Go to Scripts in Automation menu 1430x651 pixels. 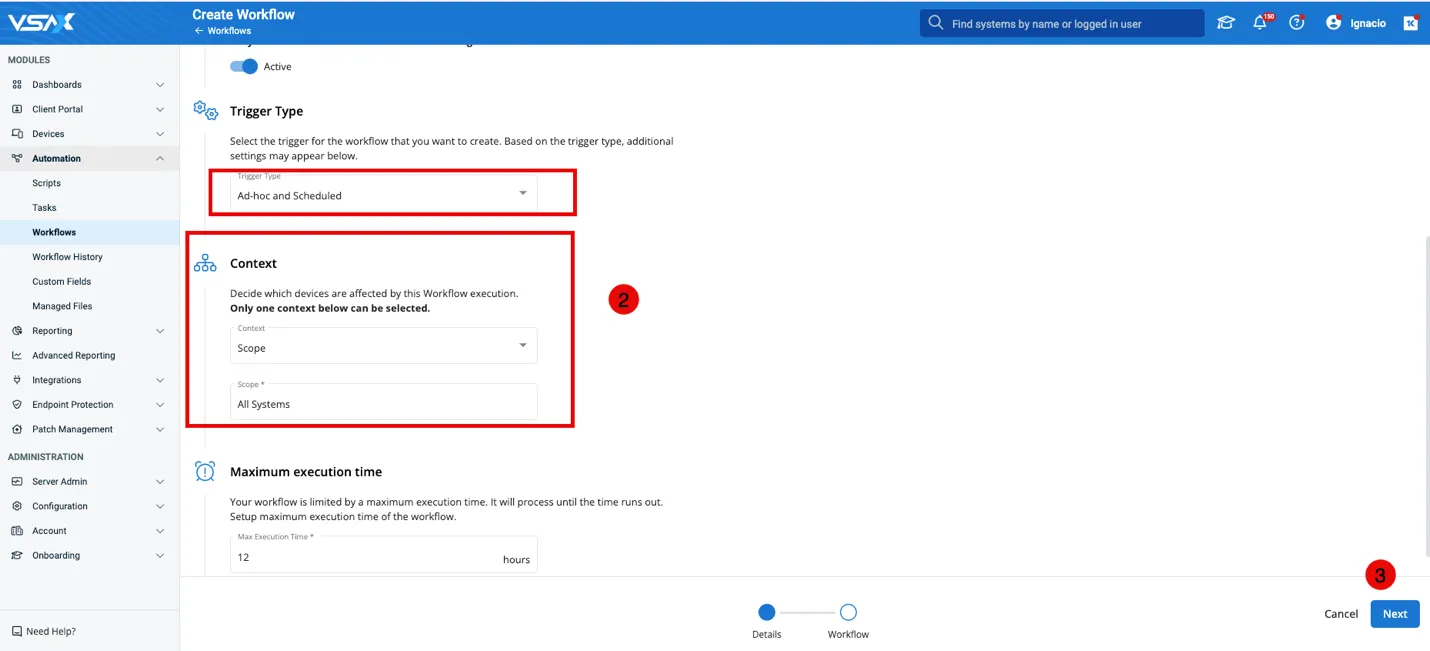[46, 183]
